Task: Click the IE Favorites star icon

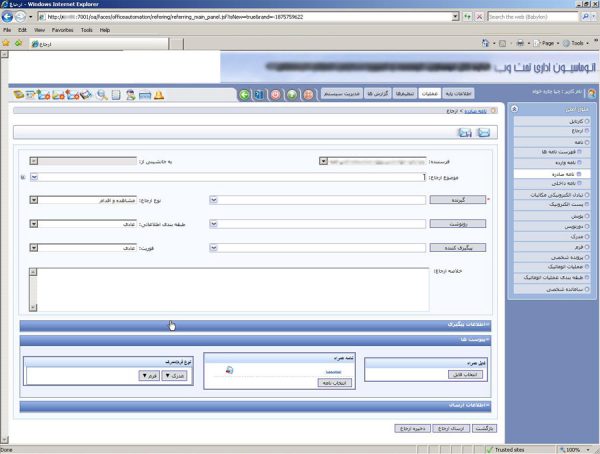Action: [6, 43]
